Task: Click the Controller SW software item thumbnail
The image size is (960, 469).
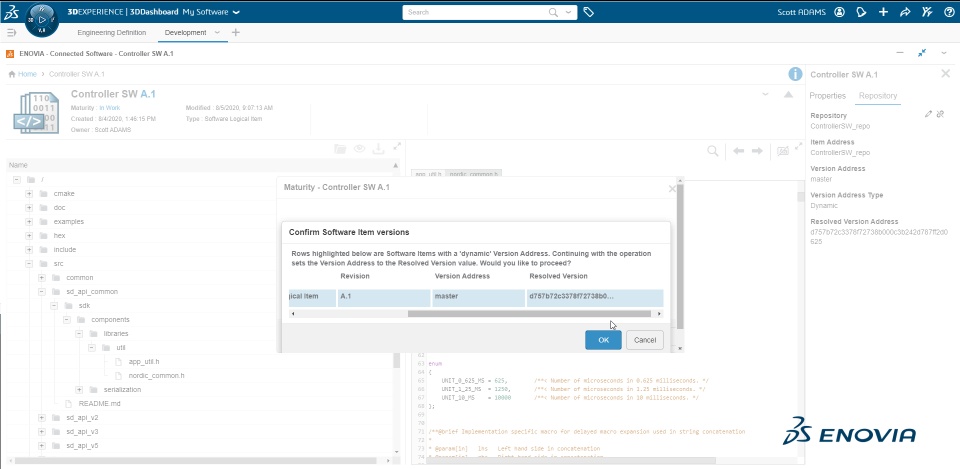Action: click(36, 113)
